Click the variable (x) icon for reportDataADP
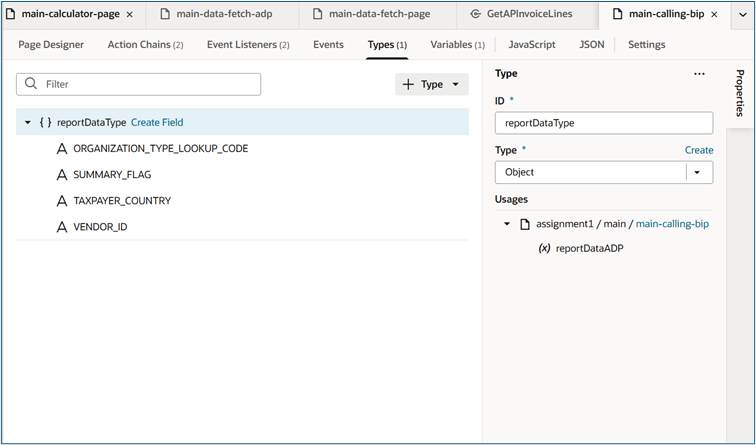Viewport: 756px width, 445px height. pos(544,248)
